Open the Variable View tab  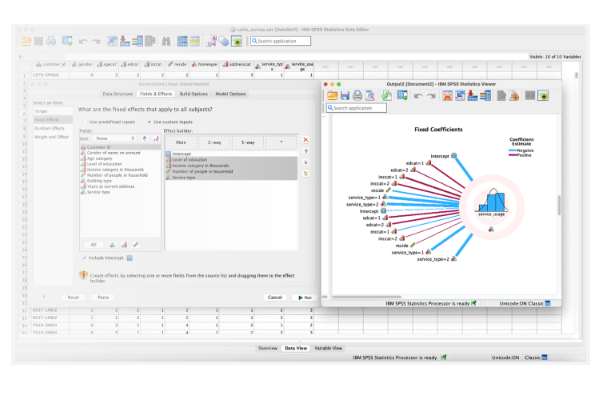pyautogui.click(x=330, y=348)
